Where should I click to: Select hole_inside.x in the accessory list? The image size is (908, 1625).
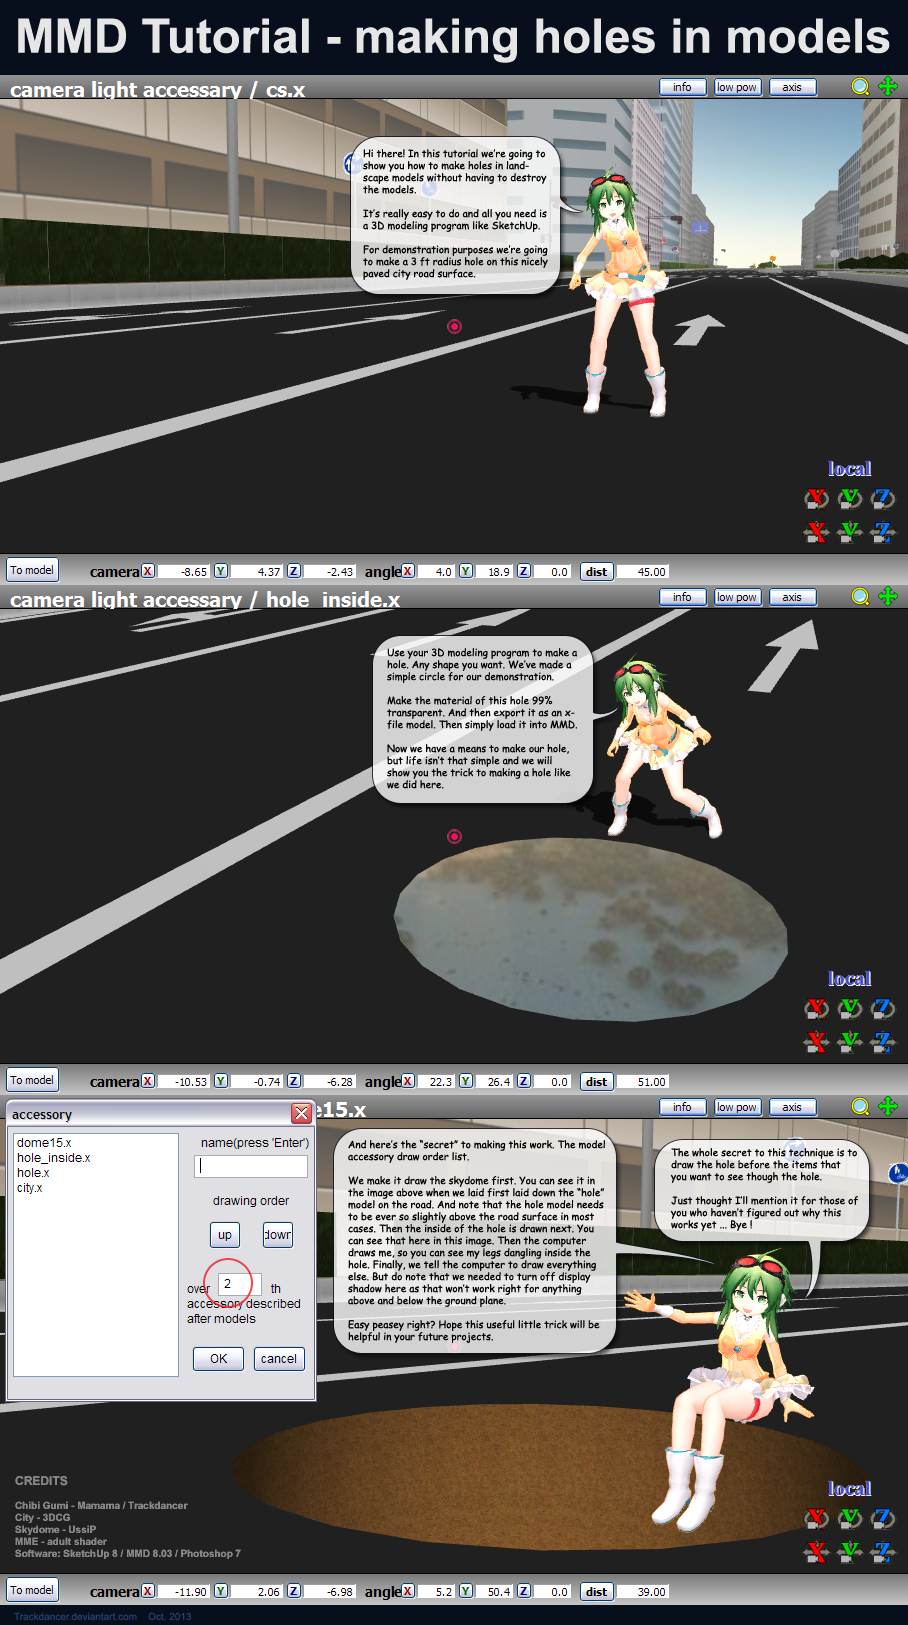[53, 1158]
